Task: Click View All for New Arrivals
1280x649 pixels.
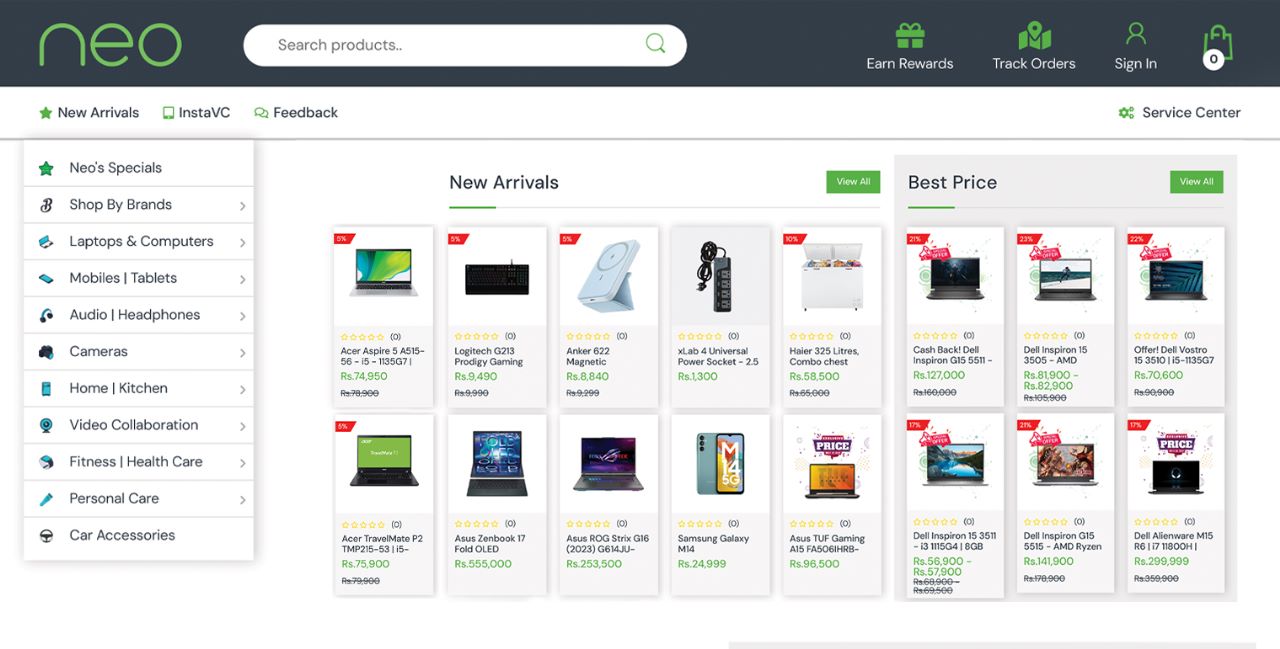Action: 853,182
